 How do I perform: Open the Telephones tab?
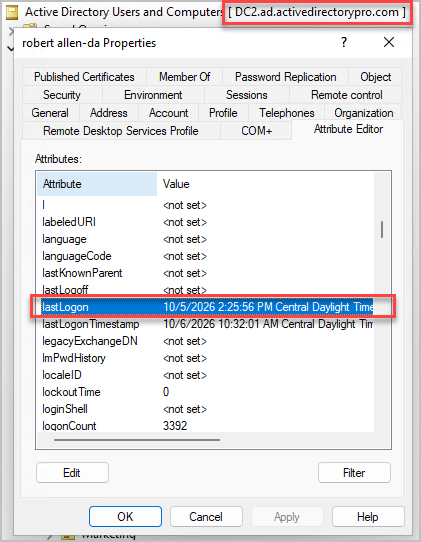click(x=287, y=113)
